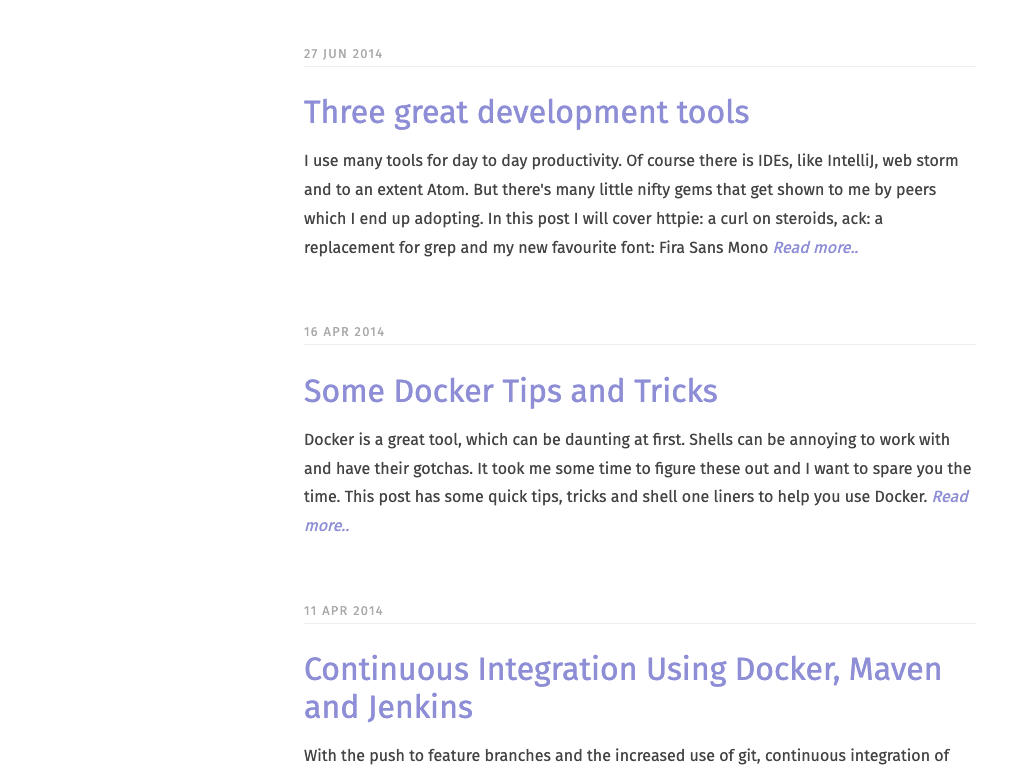This screenshot has height=768, width=1024.
Task: Click "Fira Sans Mono" in the first excerpt
Action: coord(713,248)
